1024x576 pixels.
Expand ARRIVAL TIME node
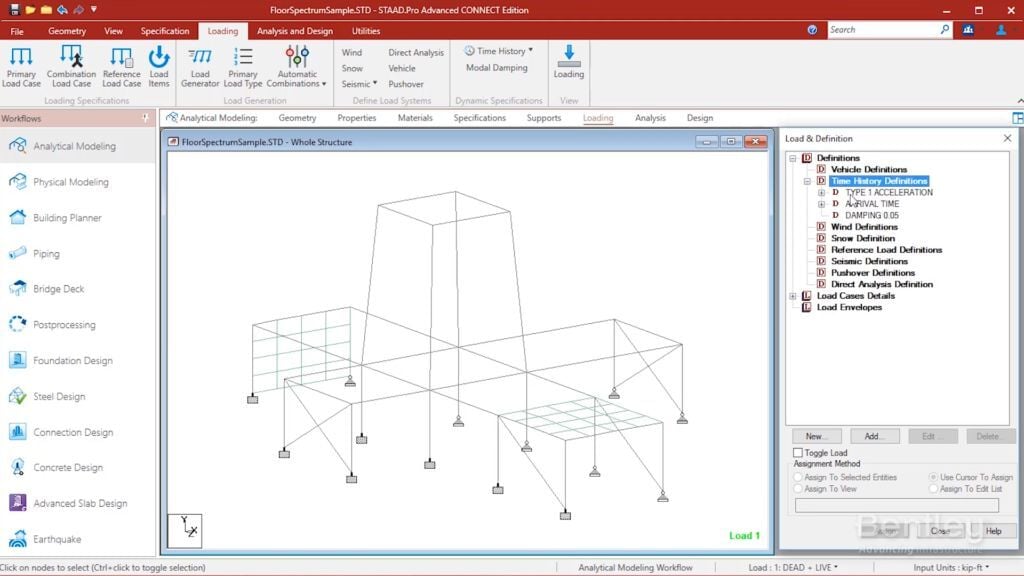click(822, 204)
